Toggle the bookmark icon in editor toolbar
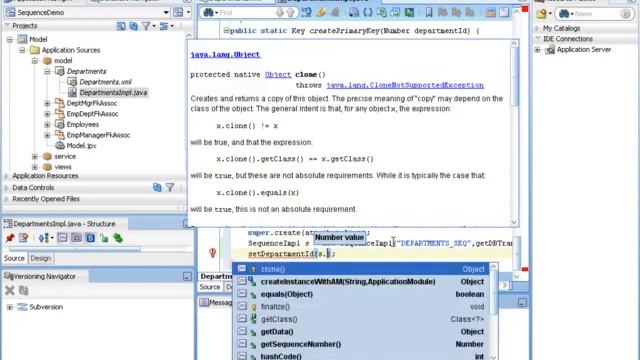The image size is (640, 360). tap(429, 13)
